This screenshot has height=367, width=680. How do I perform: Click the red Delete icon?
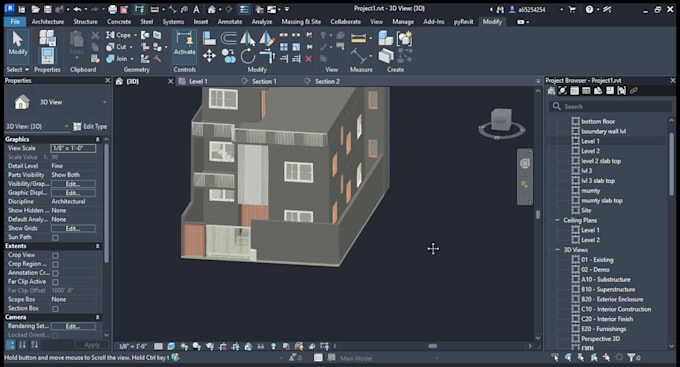308,59
